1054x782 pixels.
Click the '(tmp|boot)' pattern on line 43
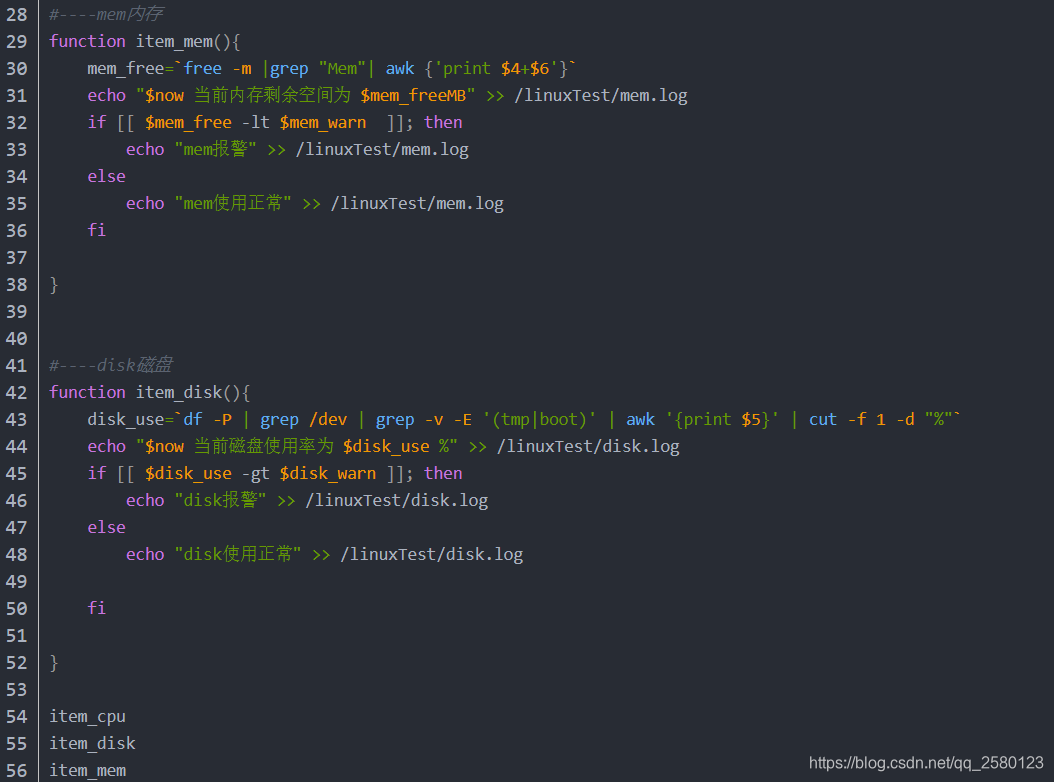click(539, 420)
